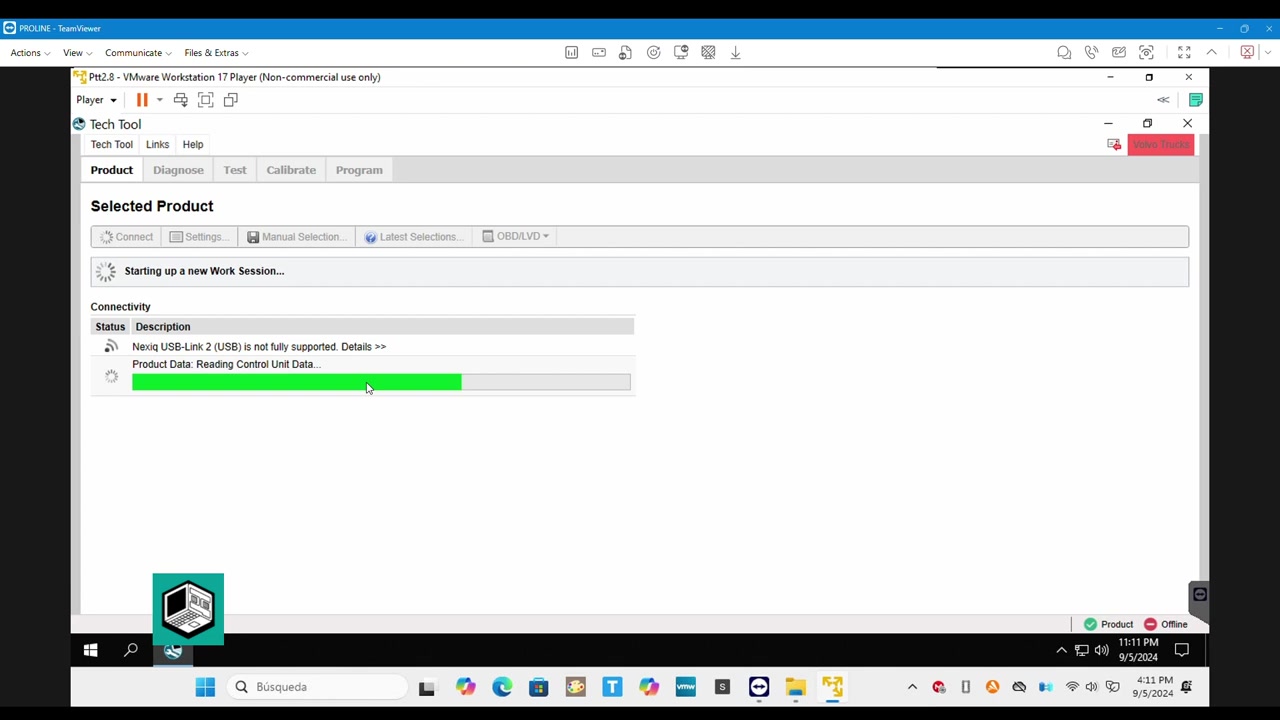Click Offline status indicator in status bar

[1166, 625]
